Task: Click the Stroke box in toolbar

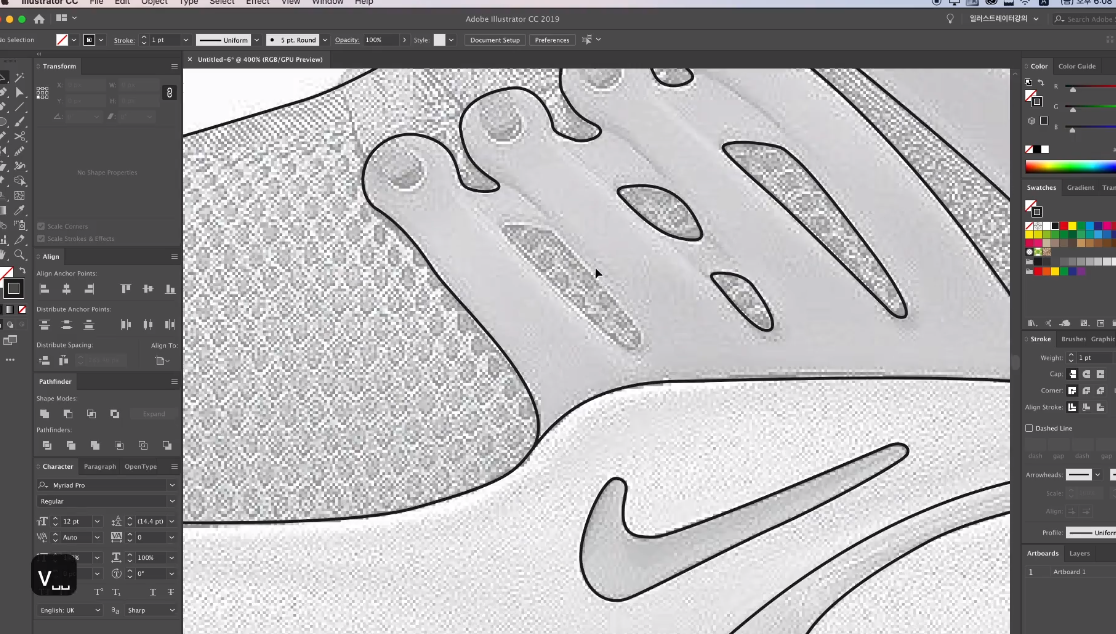Action: 13,288
